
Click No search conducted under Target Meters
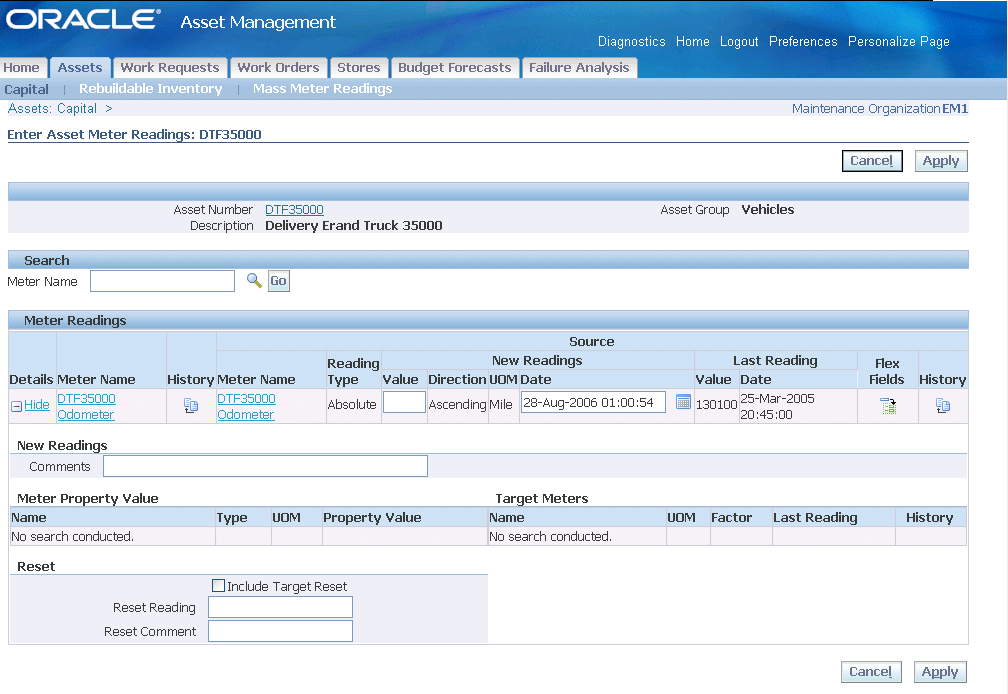click(550, 537)
